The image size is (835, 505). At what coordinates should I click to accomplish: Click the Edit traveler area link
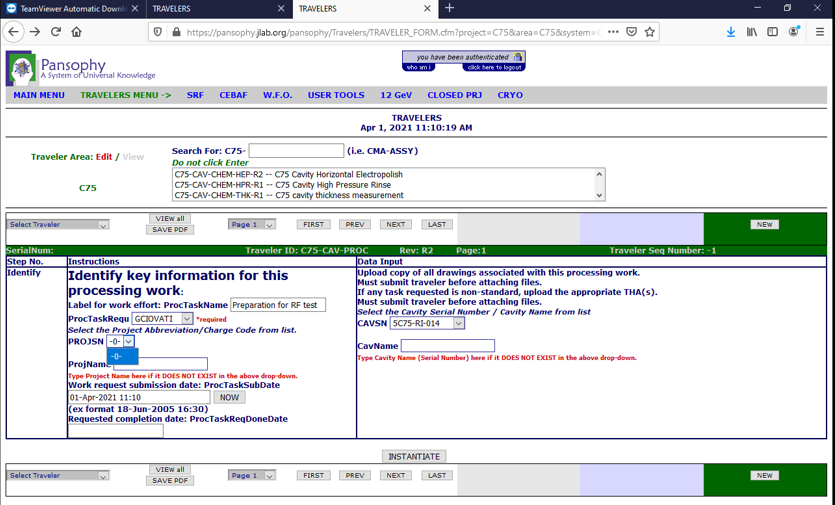[x=104, y=157]
